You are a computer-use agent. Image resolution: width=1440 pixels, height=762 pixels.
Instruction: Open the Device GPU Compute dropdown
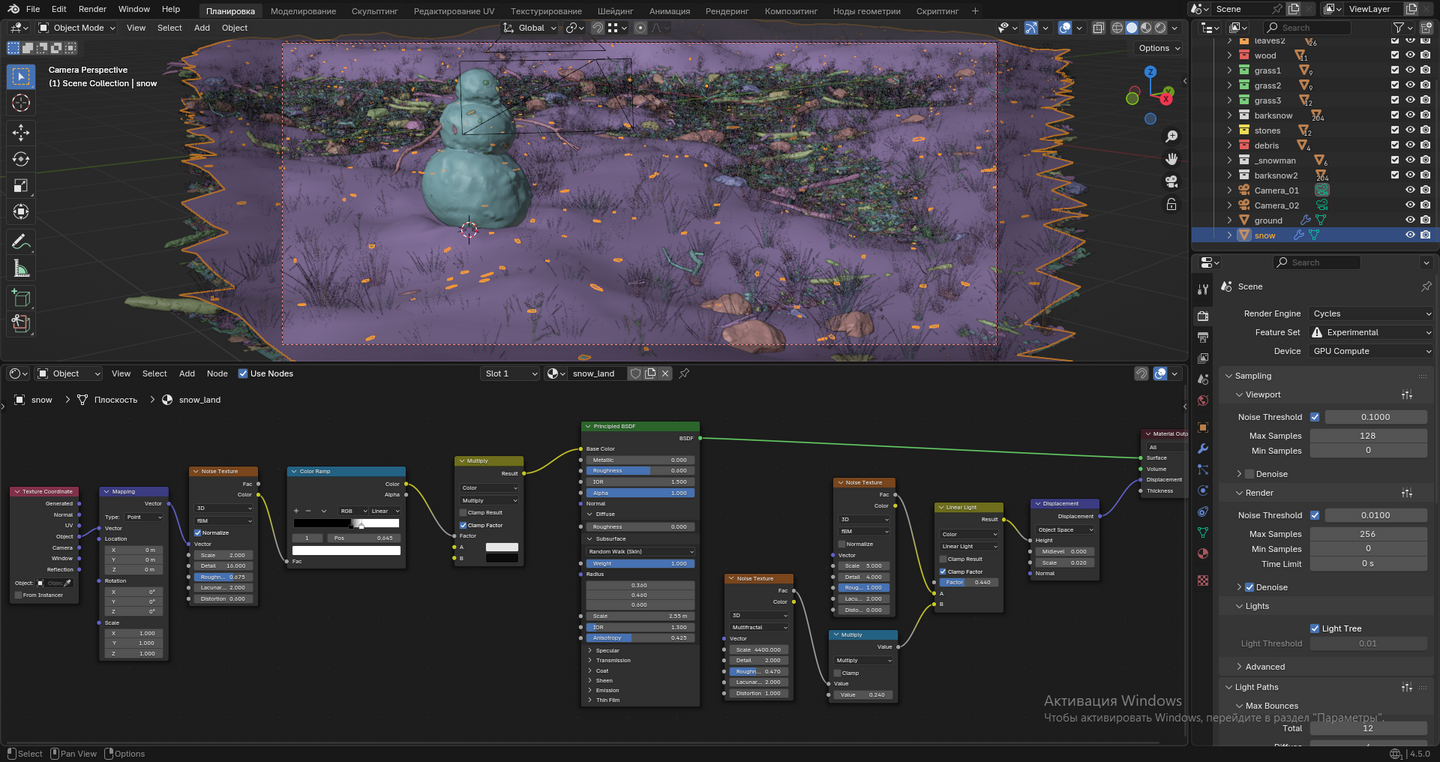pos(1371,351)
